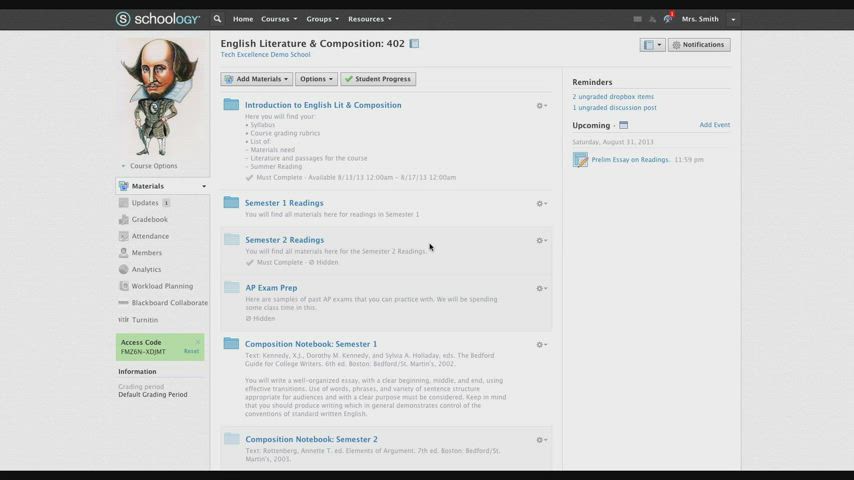Open the Resources menu
Screen dimensions: 854x480
point(369,19)
